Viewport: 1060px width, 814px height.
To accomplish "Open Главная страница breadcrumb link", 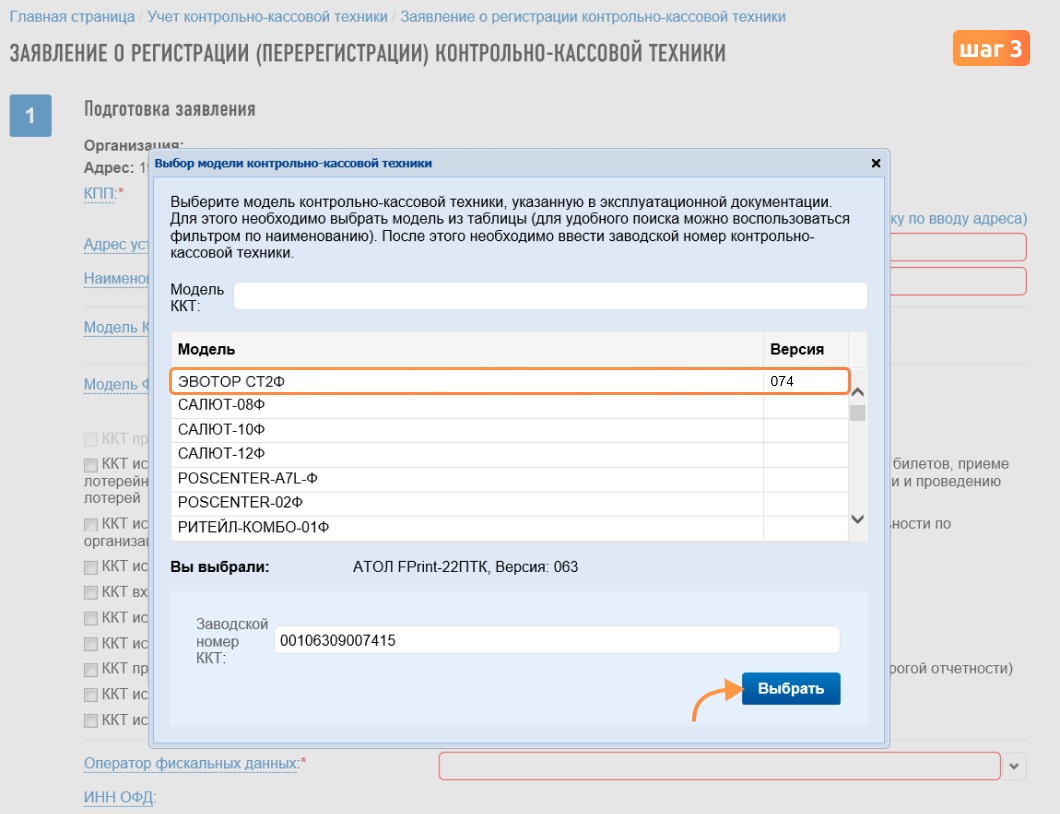I will click(x=72, y=17).
